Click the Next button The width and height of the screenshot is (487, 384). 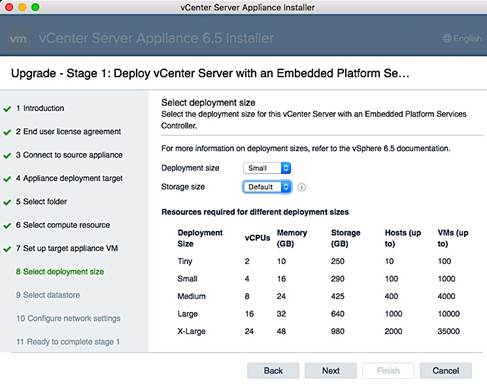pos(331,371)
